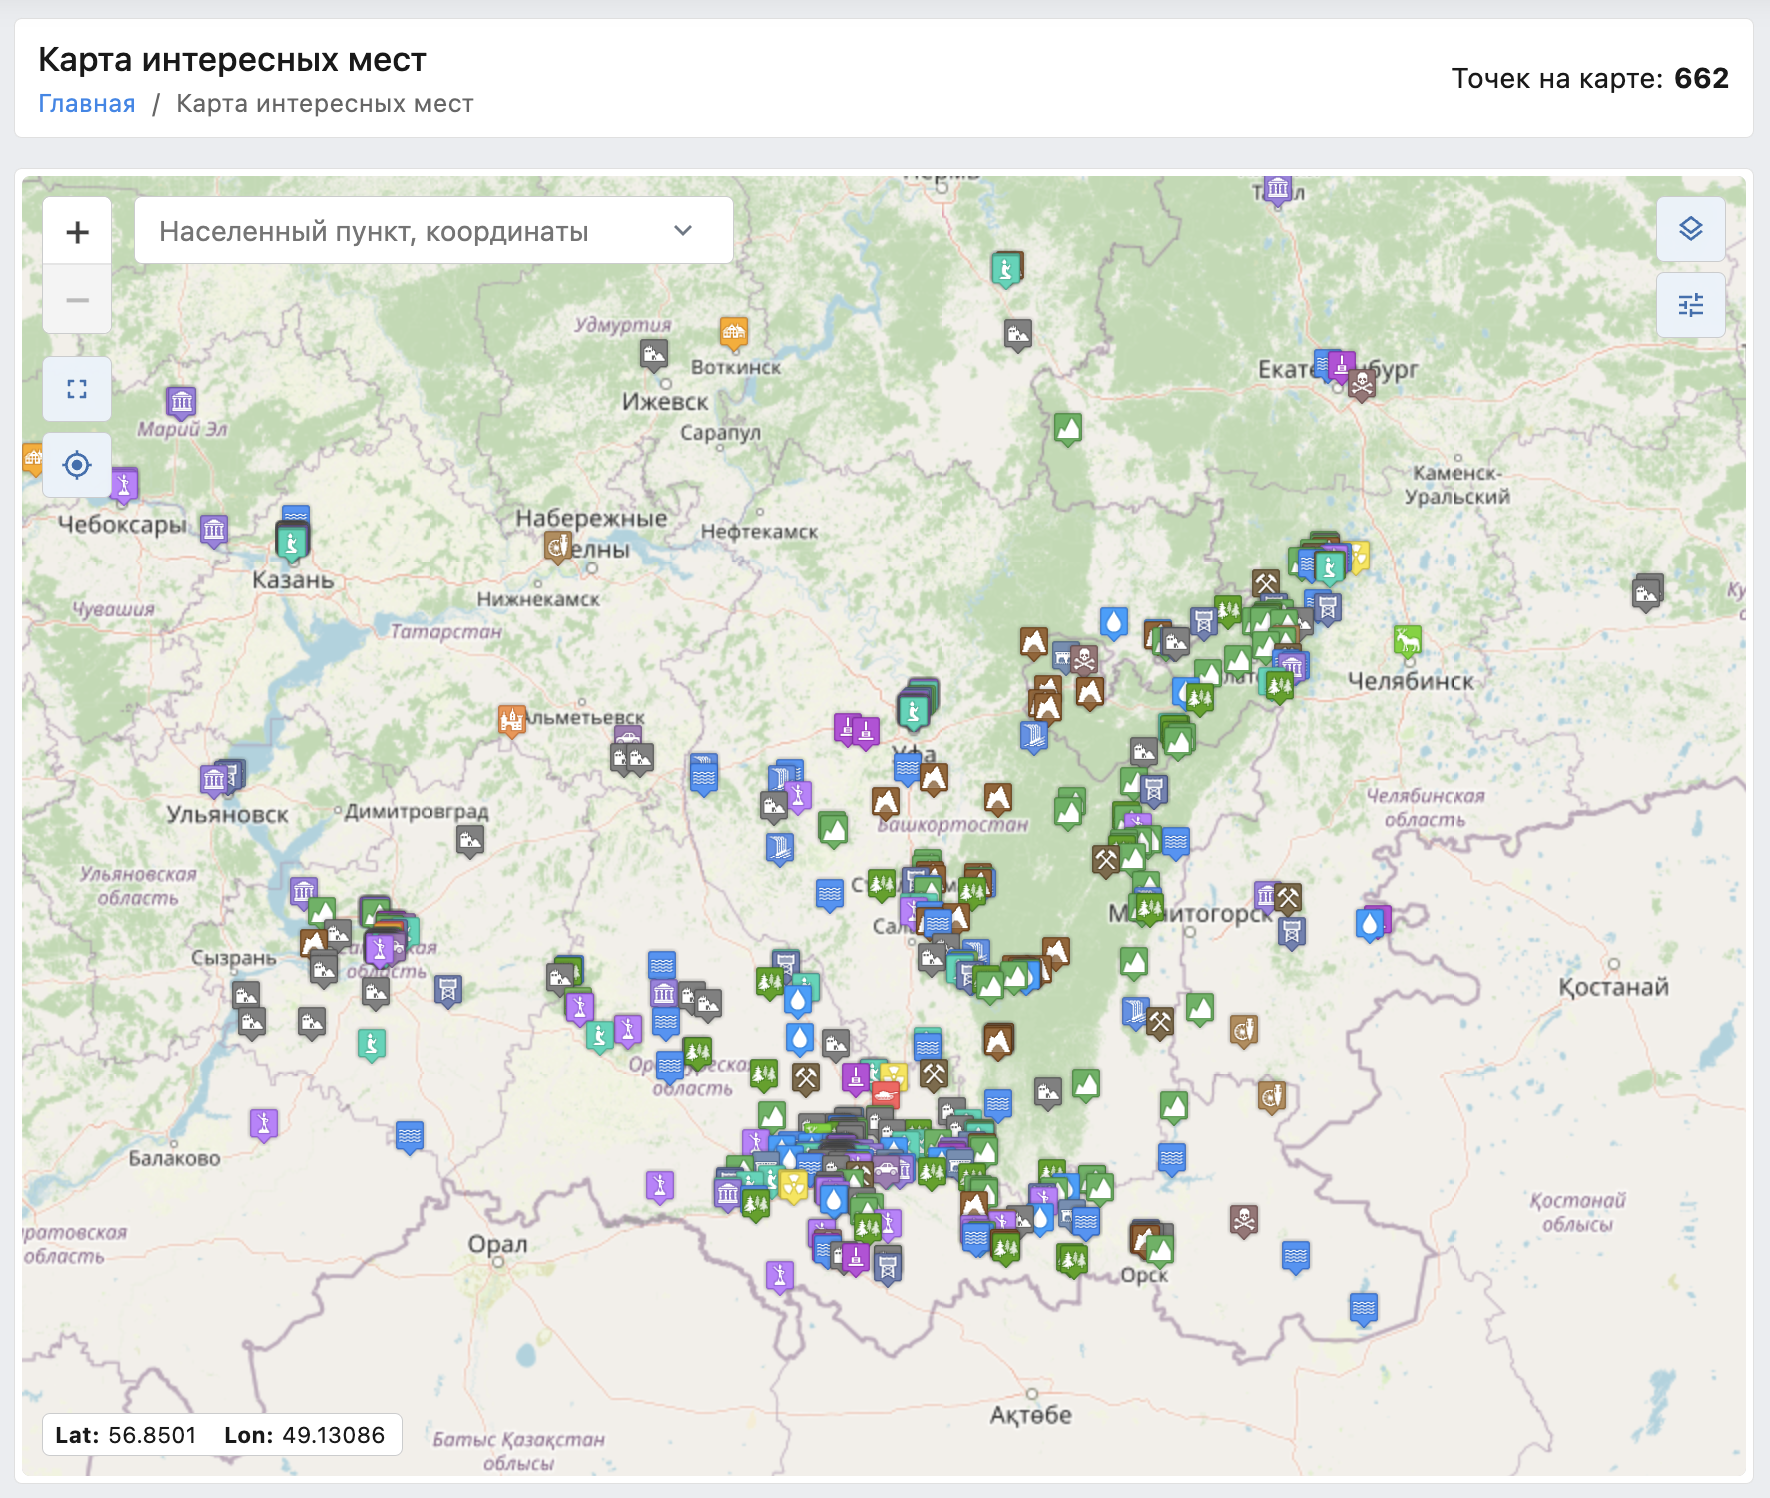Screen dimensions: 1770x1498
Task: Open the map layers switcher
Action: click(x=1690, y=229)
